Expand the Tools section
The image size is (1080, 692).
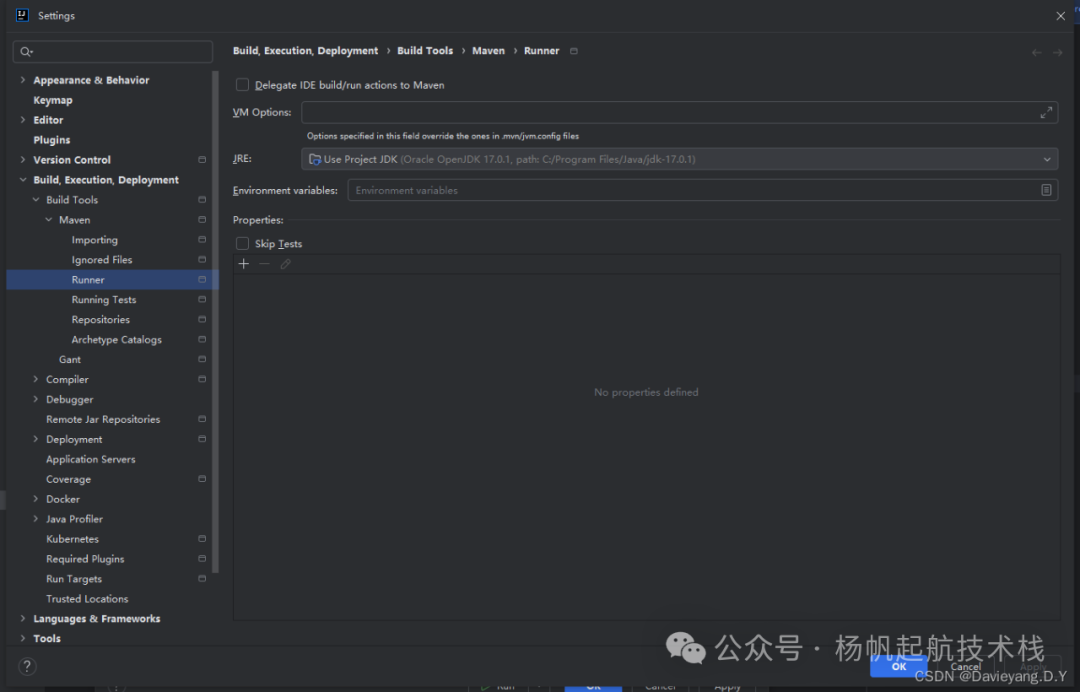click(x=23, y=638)
